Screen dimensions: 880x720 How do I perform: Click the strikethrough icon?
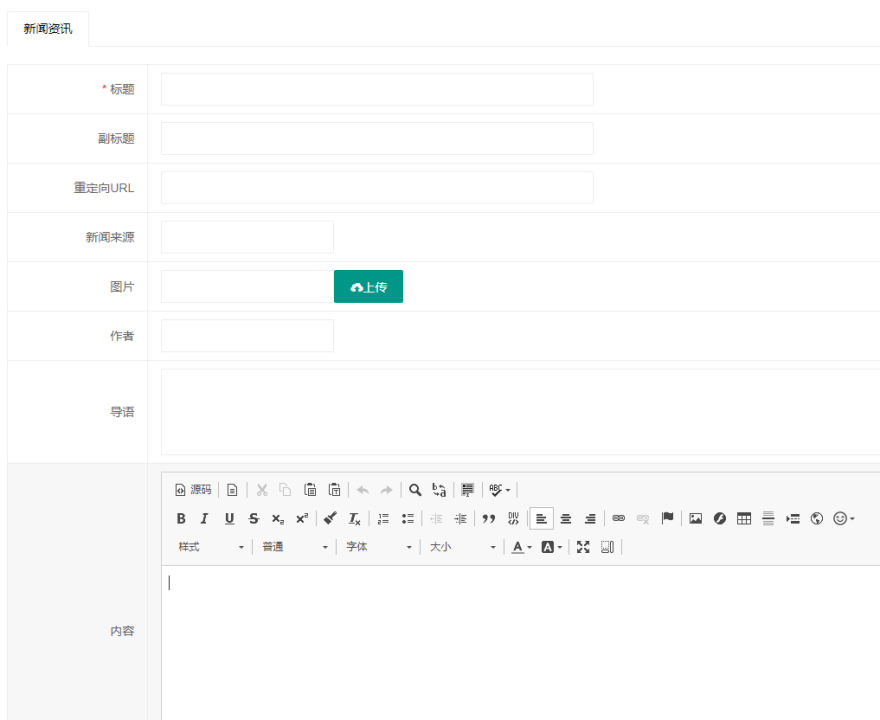tap(253, 518)
